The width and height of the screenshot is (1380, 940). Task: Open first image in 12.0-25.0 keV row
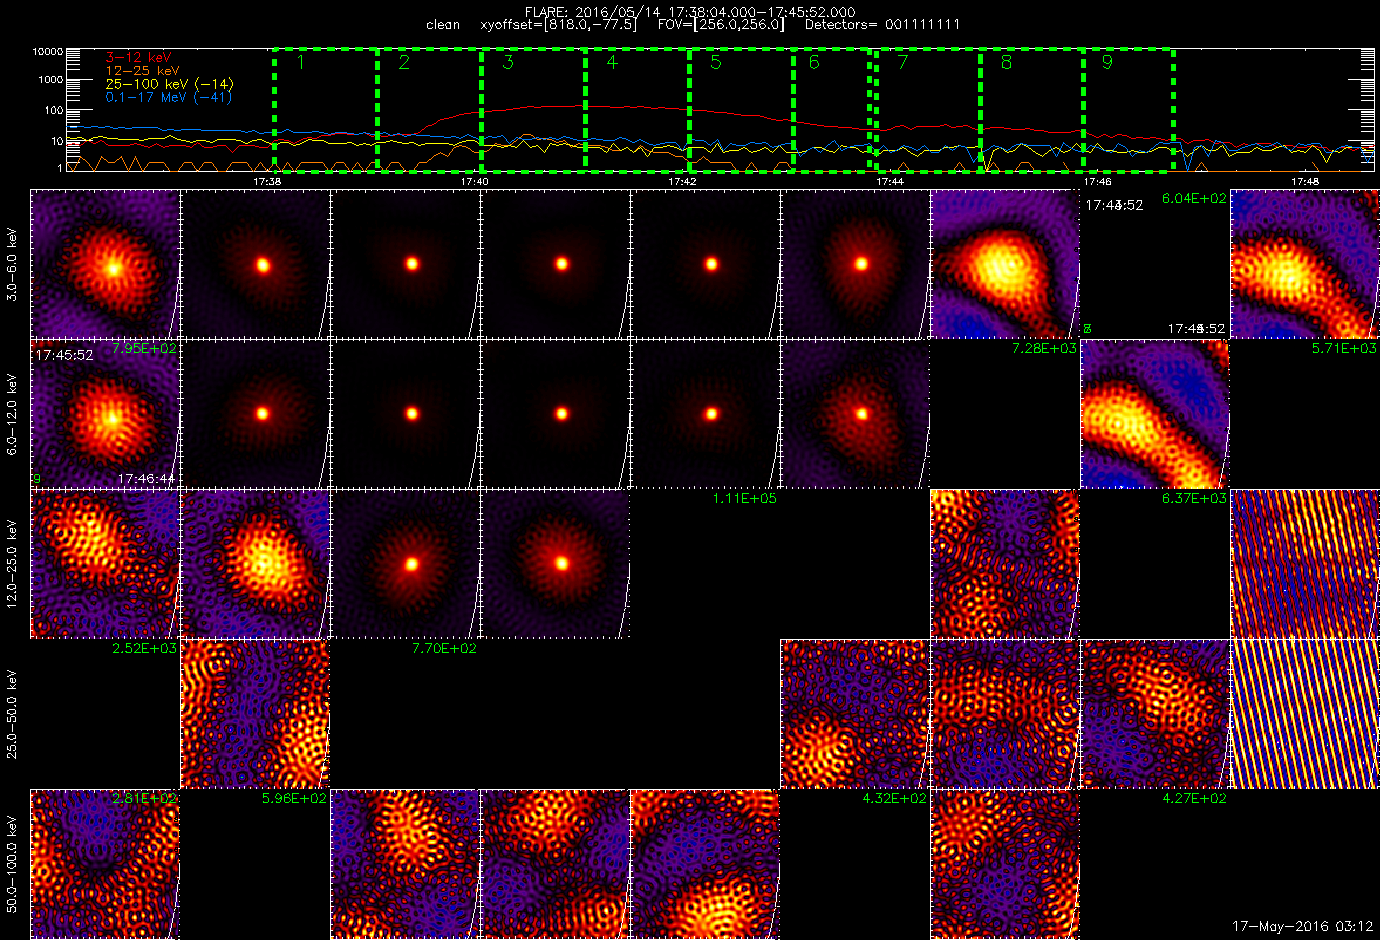coord(105,564)
